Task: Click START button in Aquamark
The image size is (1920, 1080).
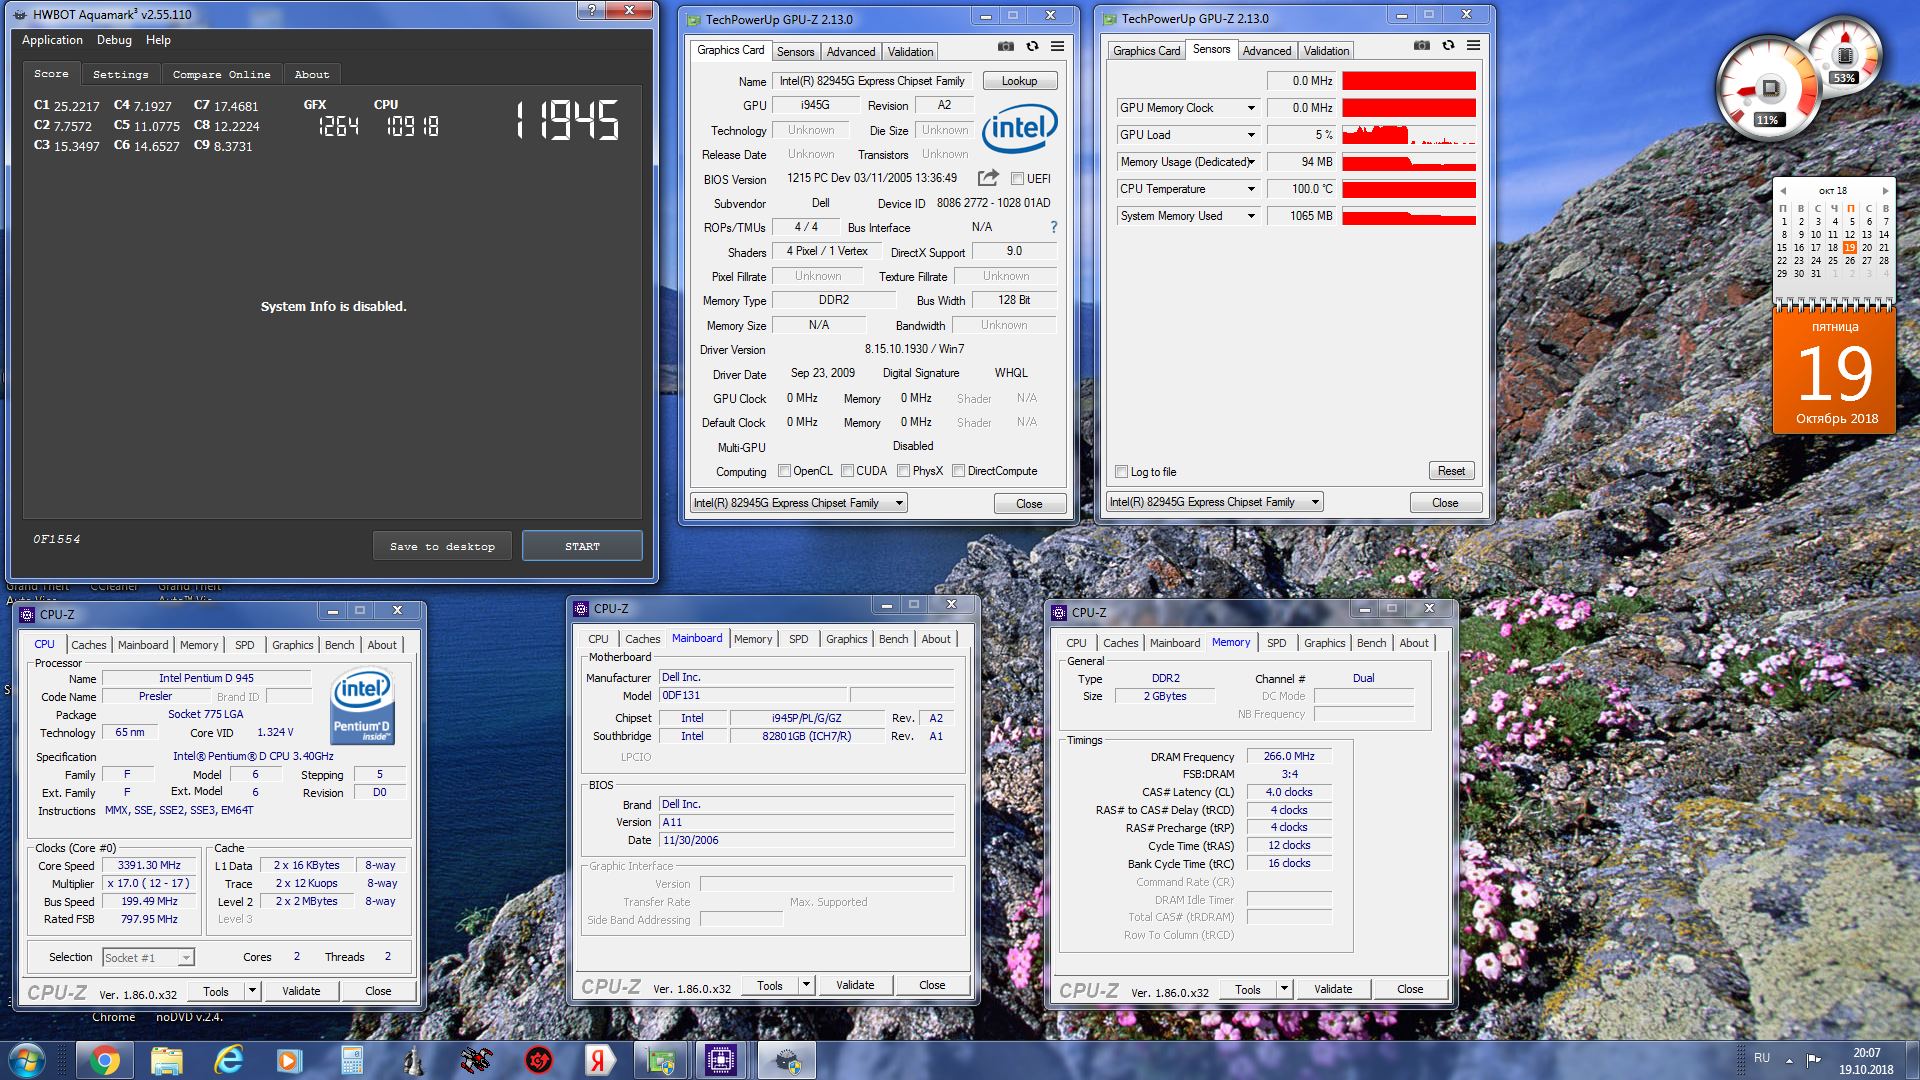Action: (582, 546)
